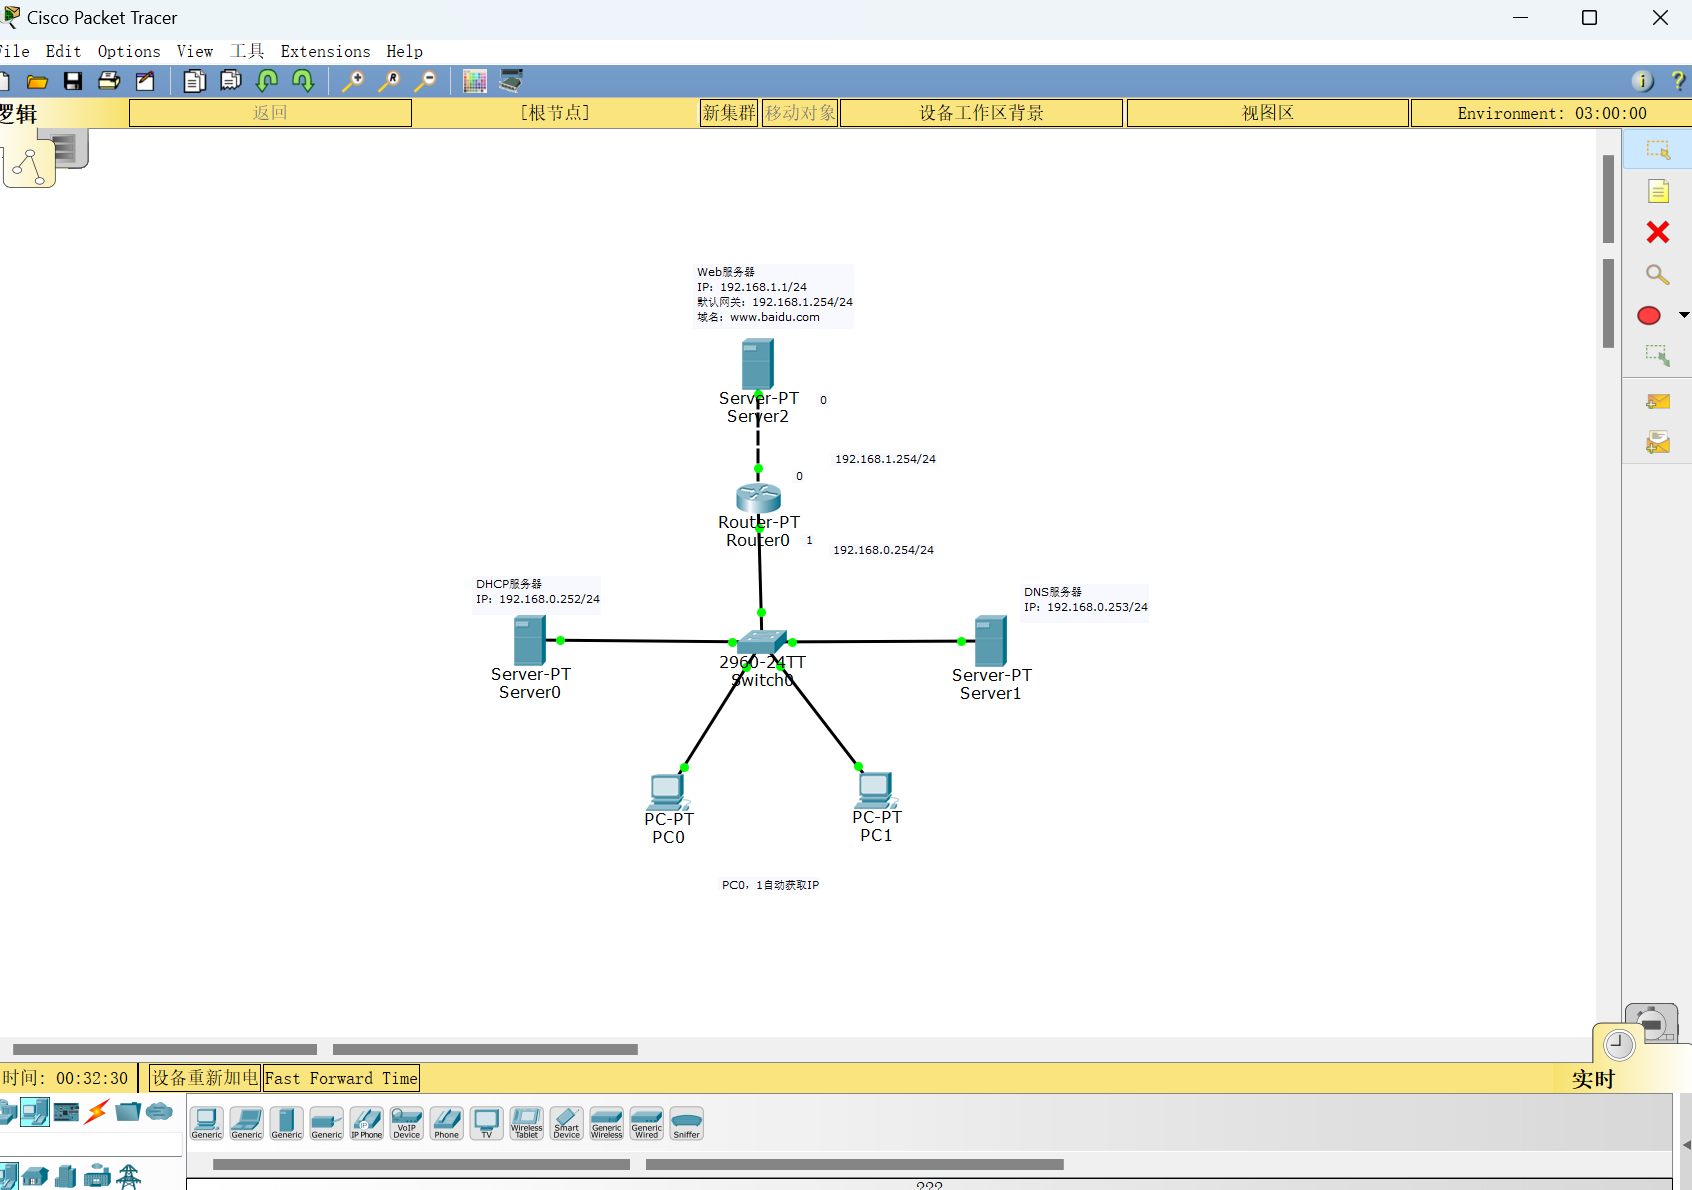This screenshot has width=1692, height=1190.
Task: Select the Smart City subcategory icon
Action: pos(66,1176)
